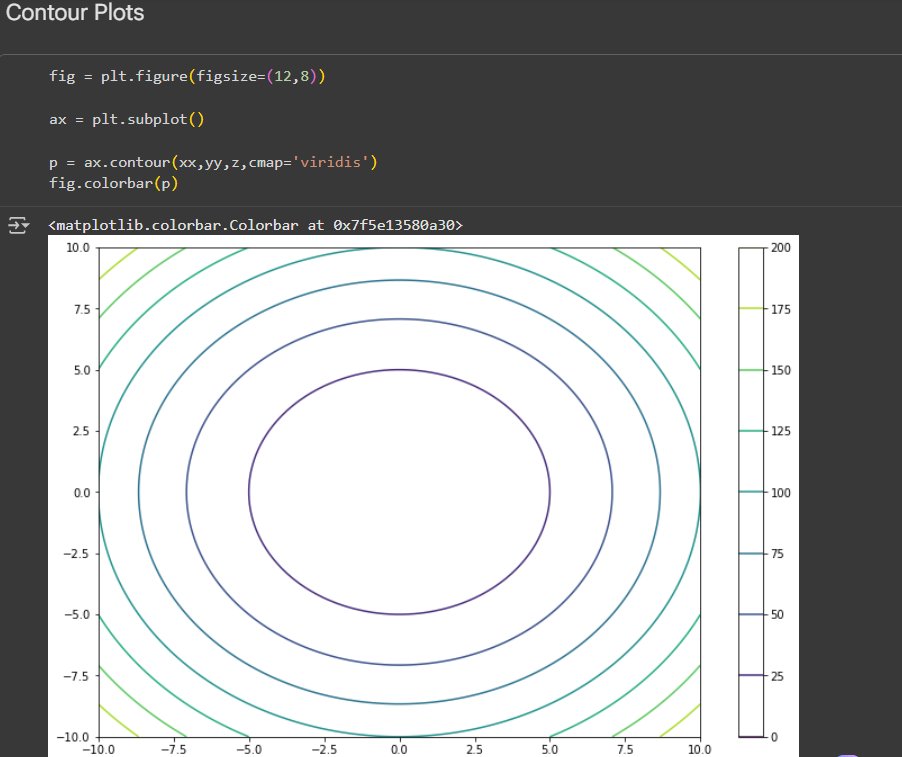Click the y-axis label −7.5
This screenshot has width=902, height=757.
(x=77, y=676)
